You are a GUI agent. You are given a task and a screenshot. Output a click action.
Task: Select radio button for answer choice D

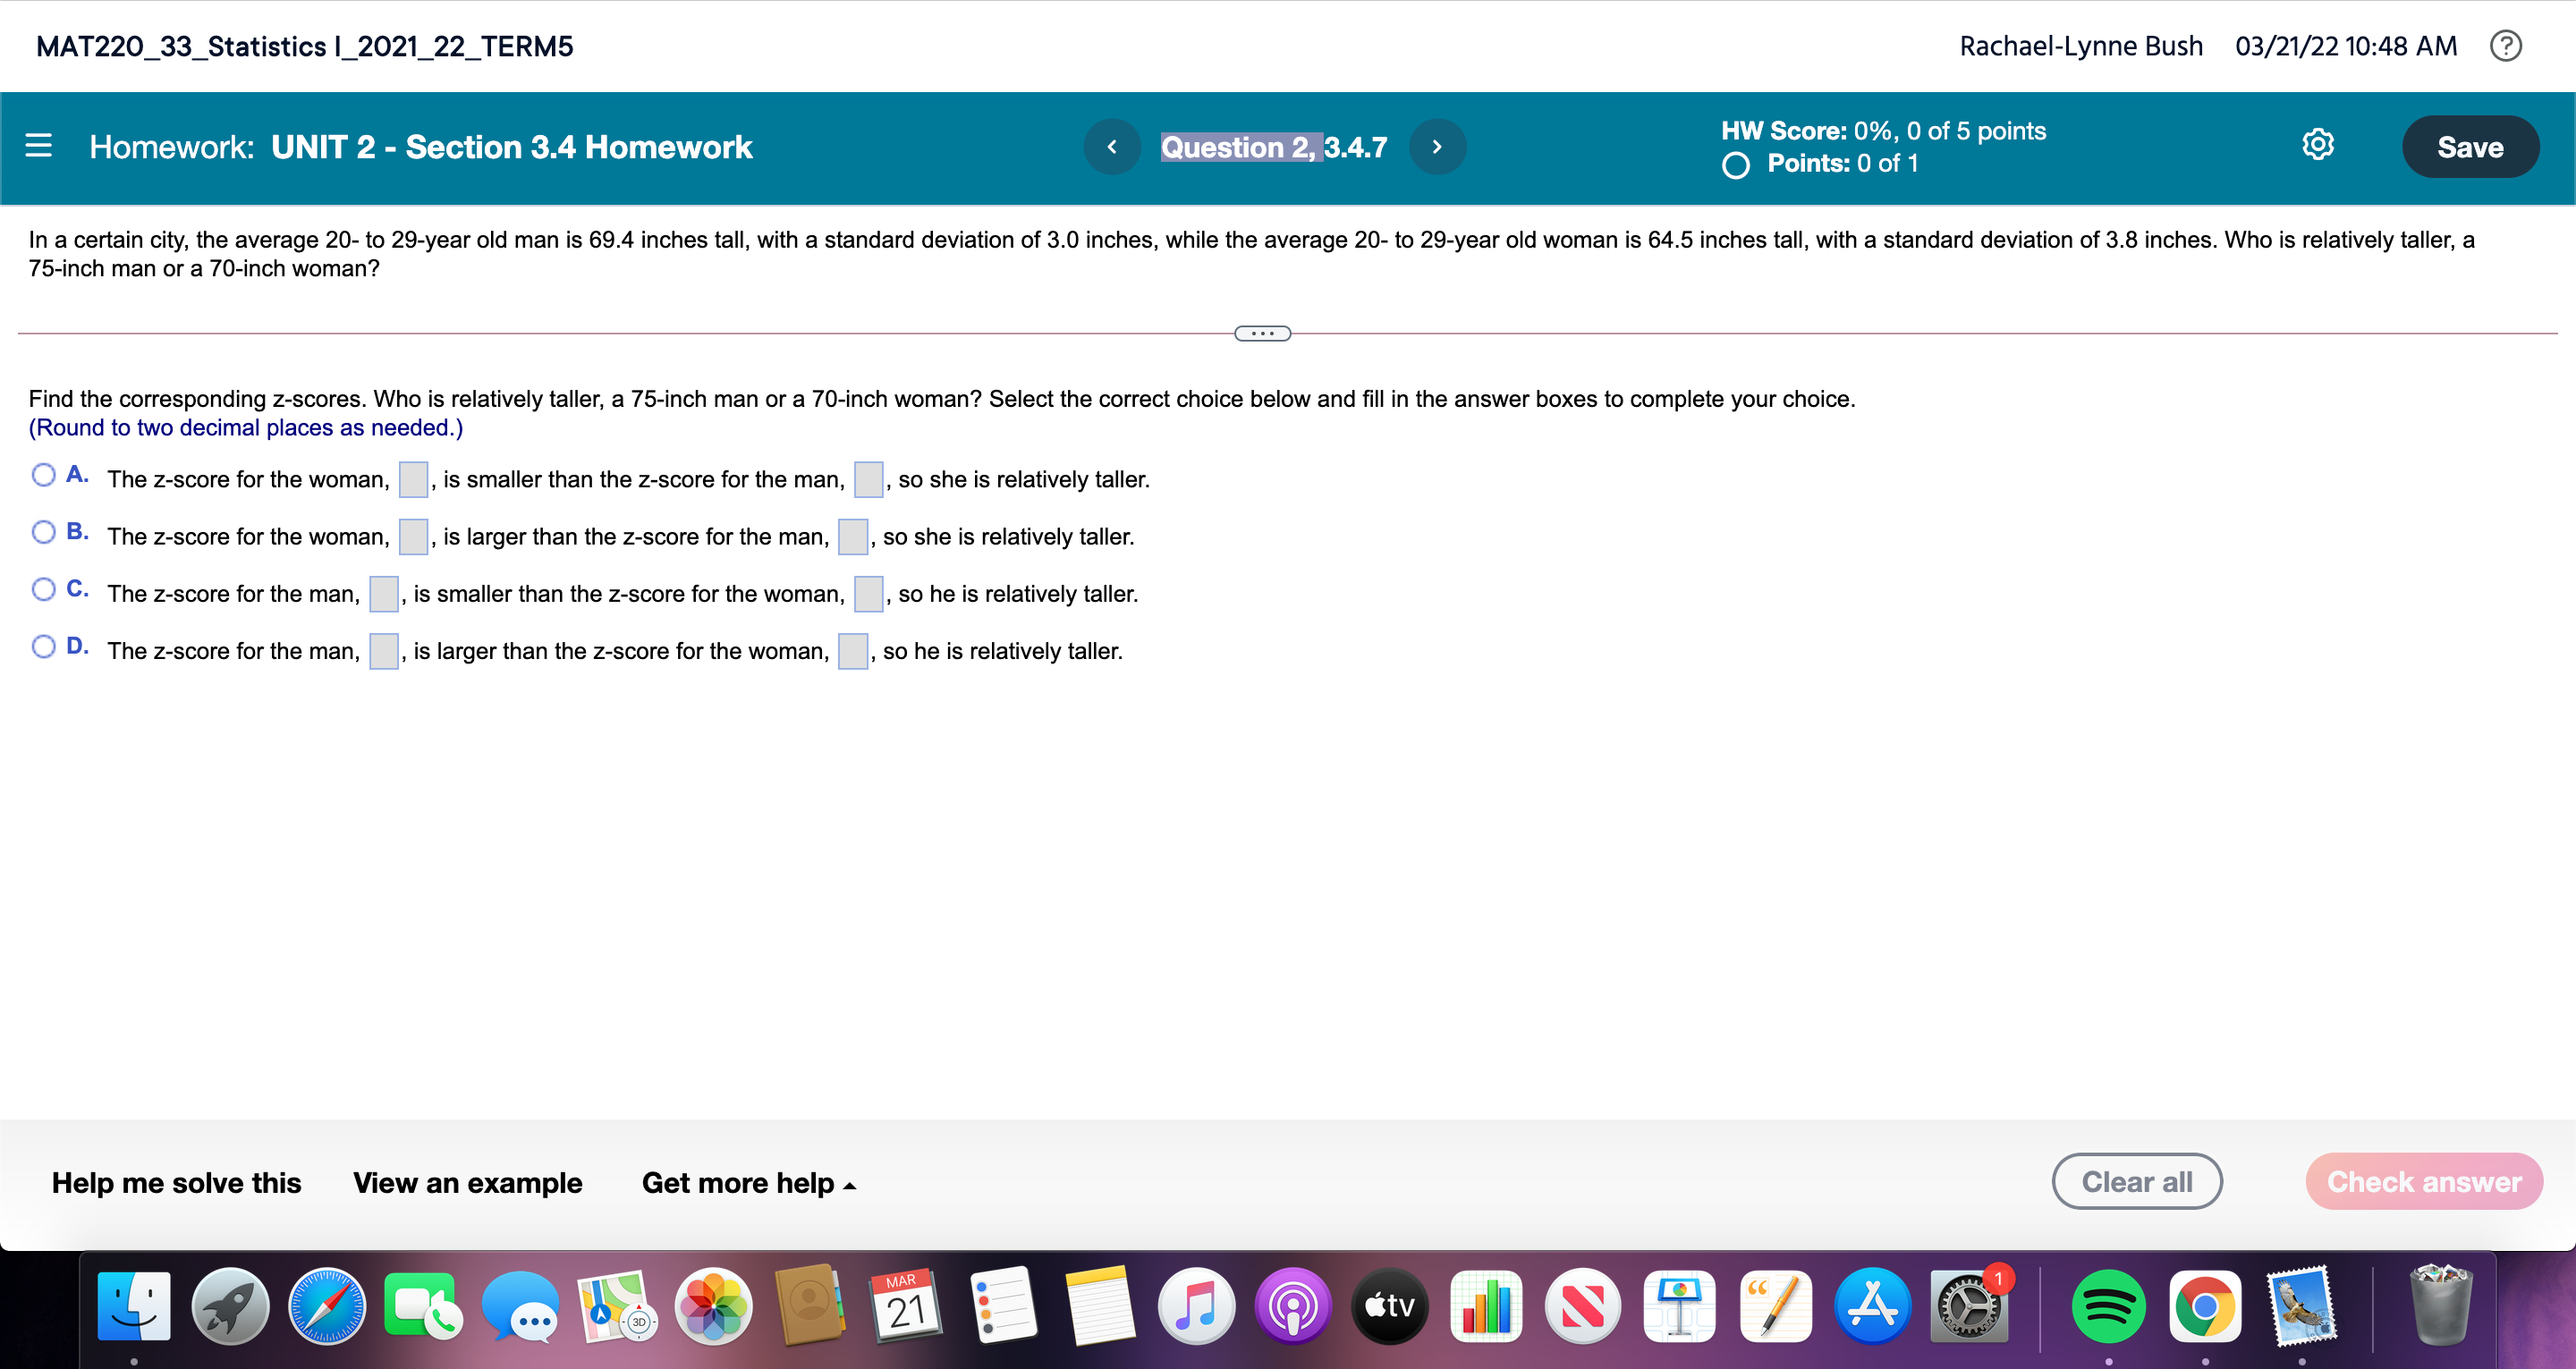pyautogui.click(x=43, y=646)
